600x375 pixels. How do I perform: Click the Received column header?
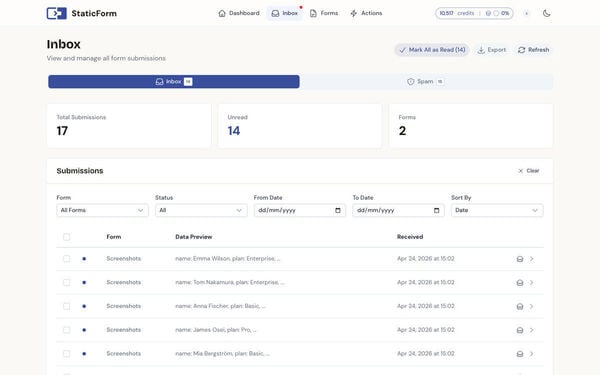pyautogui.click(x=410, y=237)
